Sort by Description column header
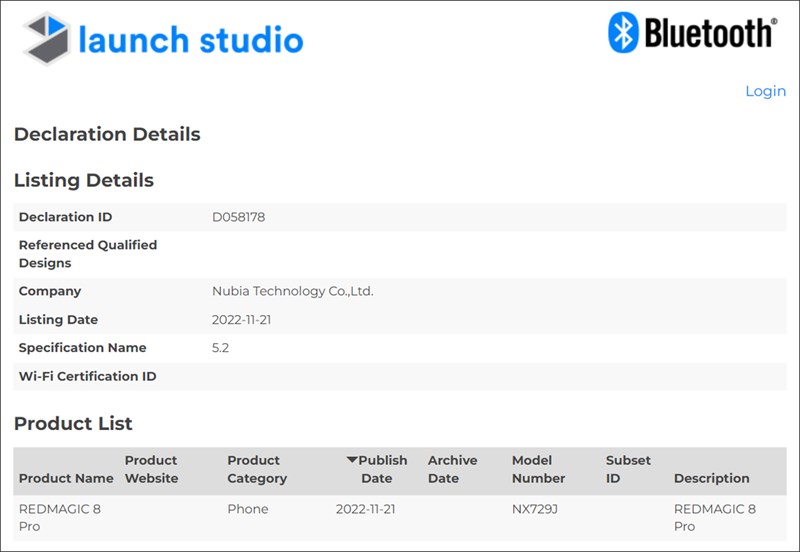 pos(711,478)
